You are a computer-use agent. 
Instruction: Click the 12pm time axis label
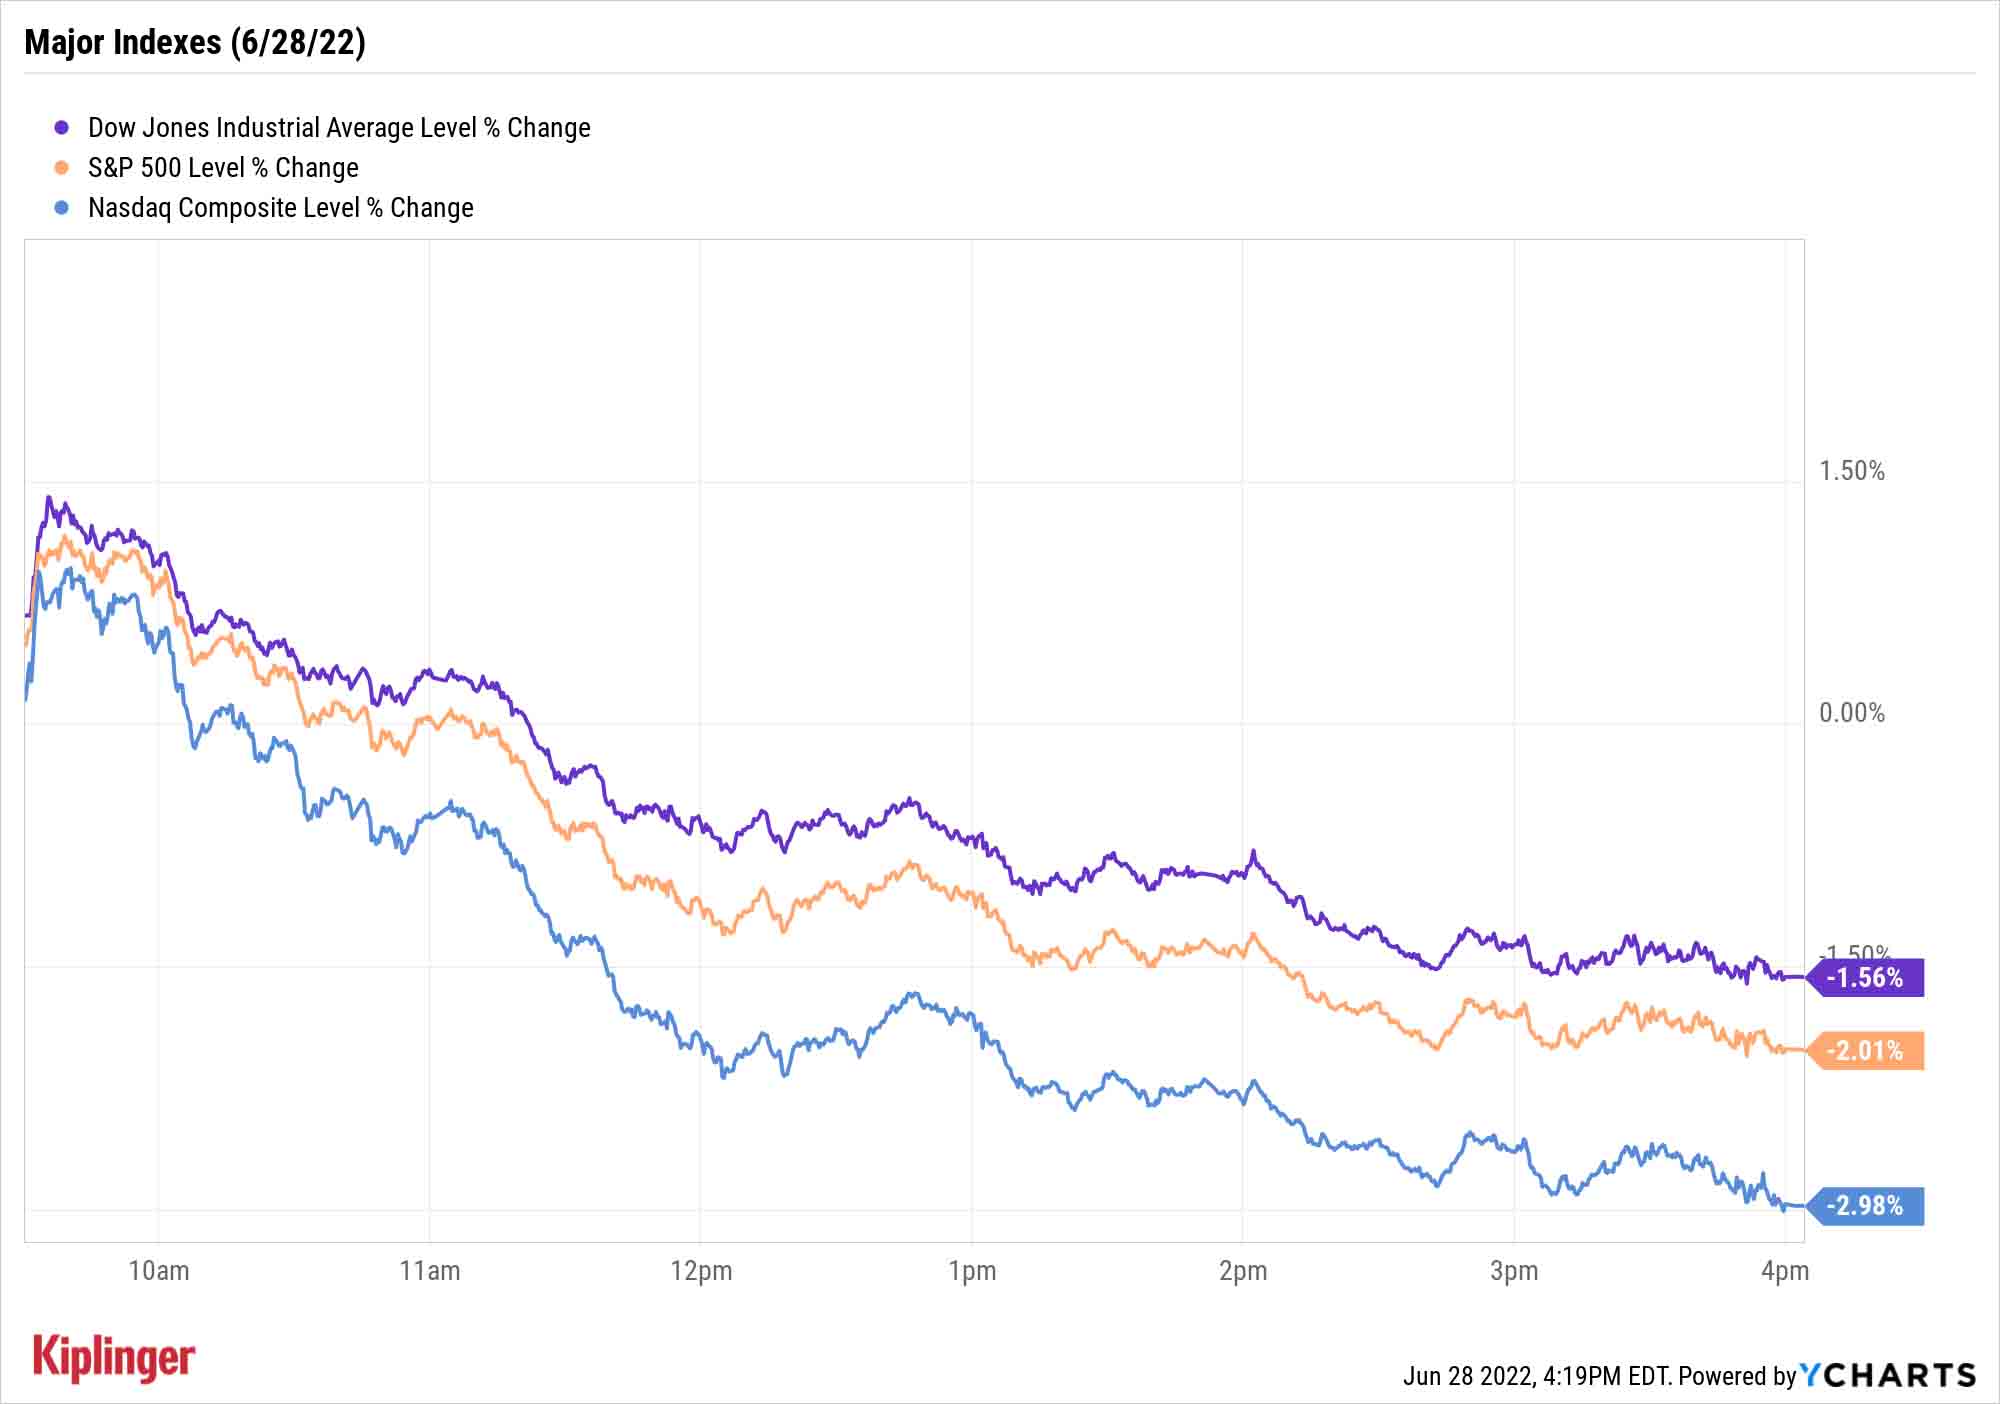pos(701,1271)
